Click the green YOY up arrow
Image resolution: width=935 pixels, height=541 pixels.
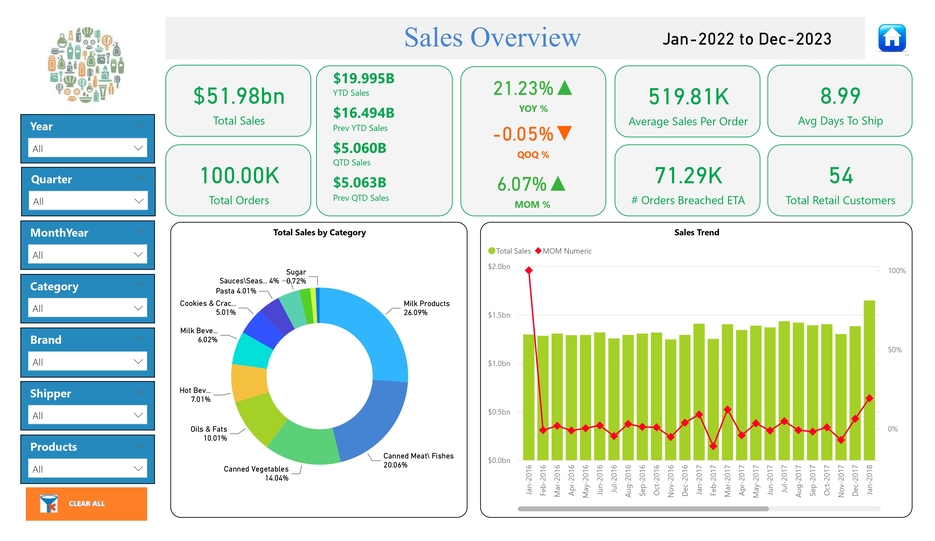coord(565,88)
